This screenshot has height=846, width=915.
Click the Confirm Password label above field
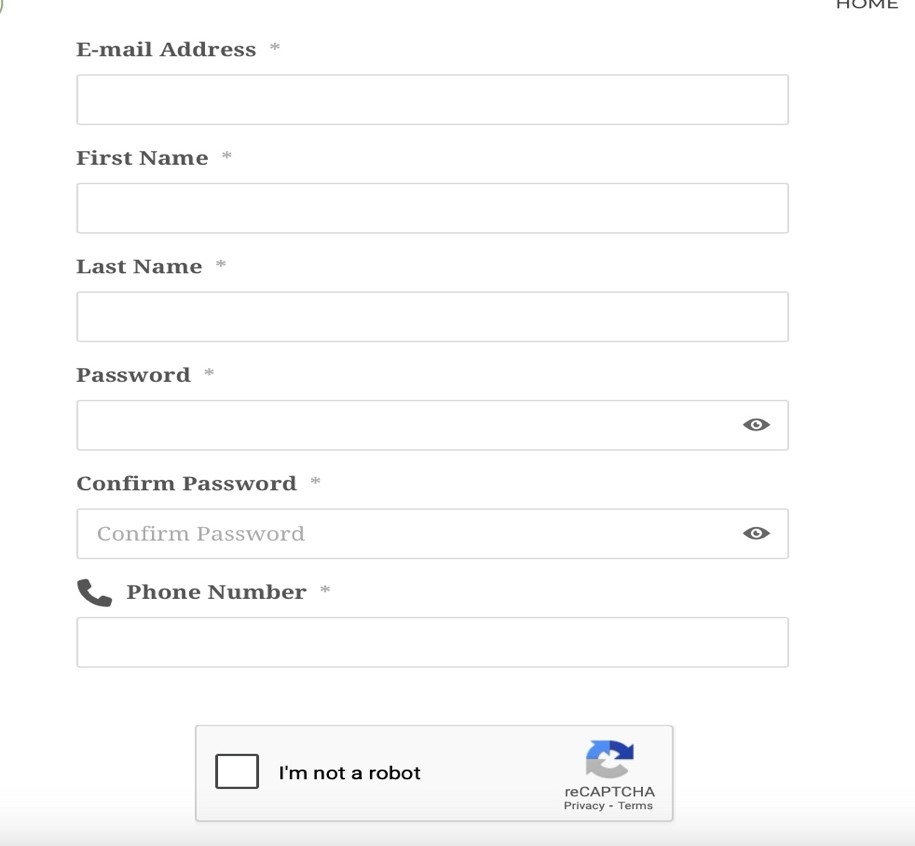click(187, 484)
